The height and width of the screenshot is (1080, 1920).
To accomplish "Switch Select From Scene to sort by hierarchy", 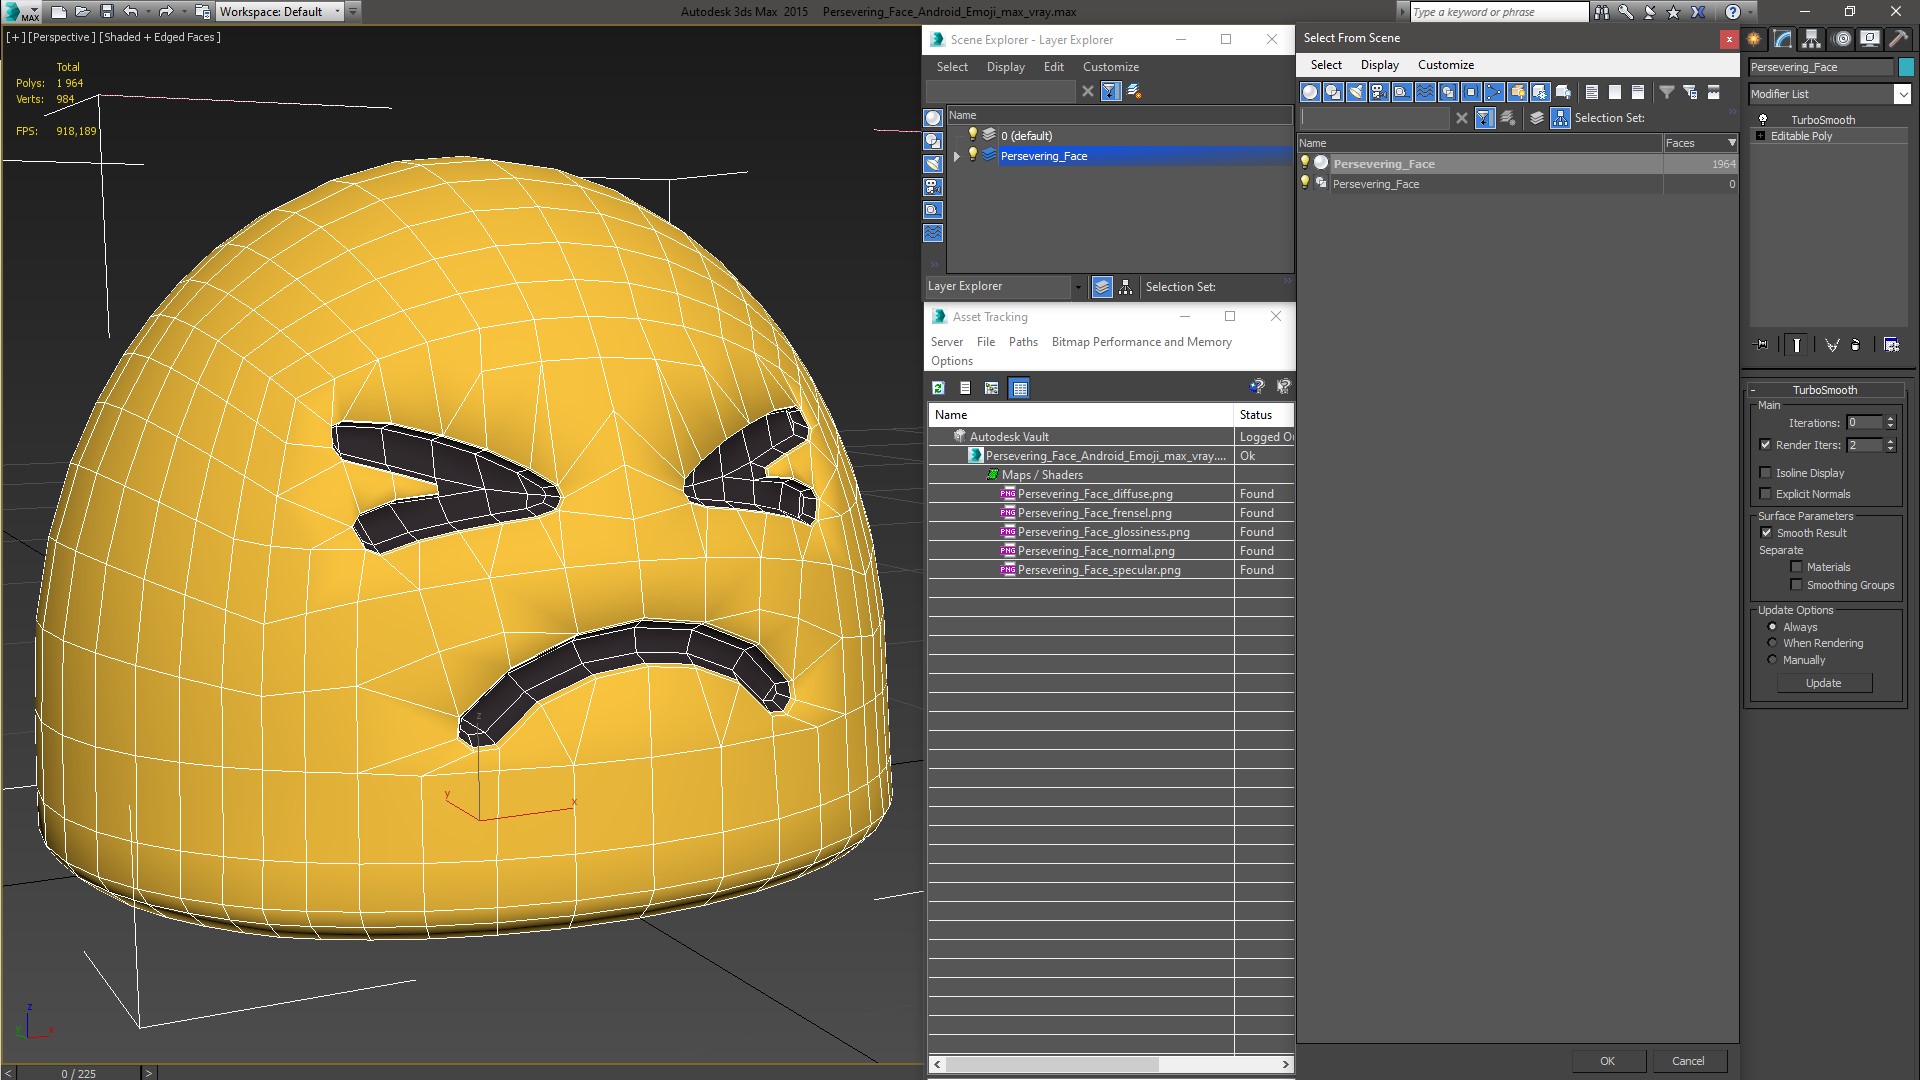I will point(1560,118).
